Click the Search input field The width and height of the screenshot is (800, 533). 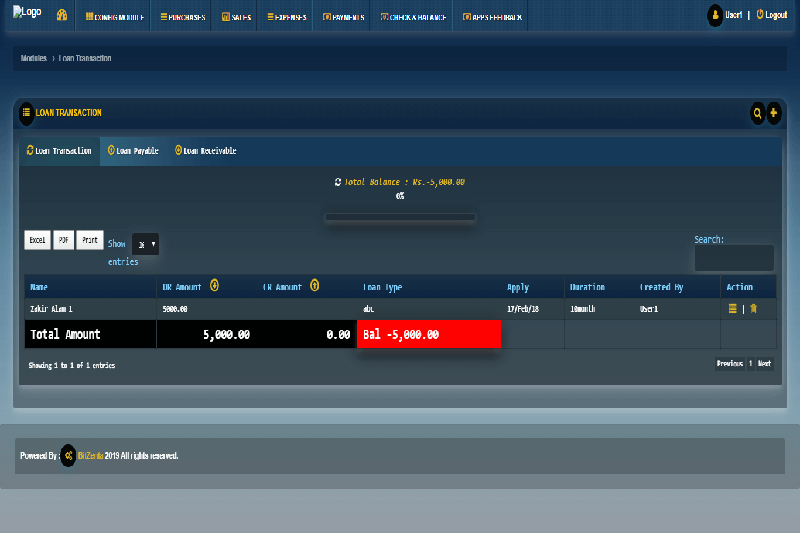tap(734, 258)
